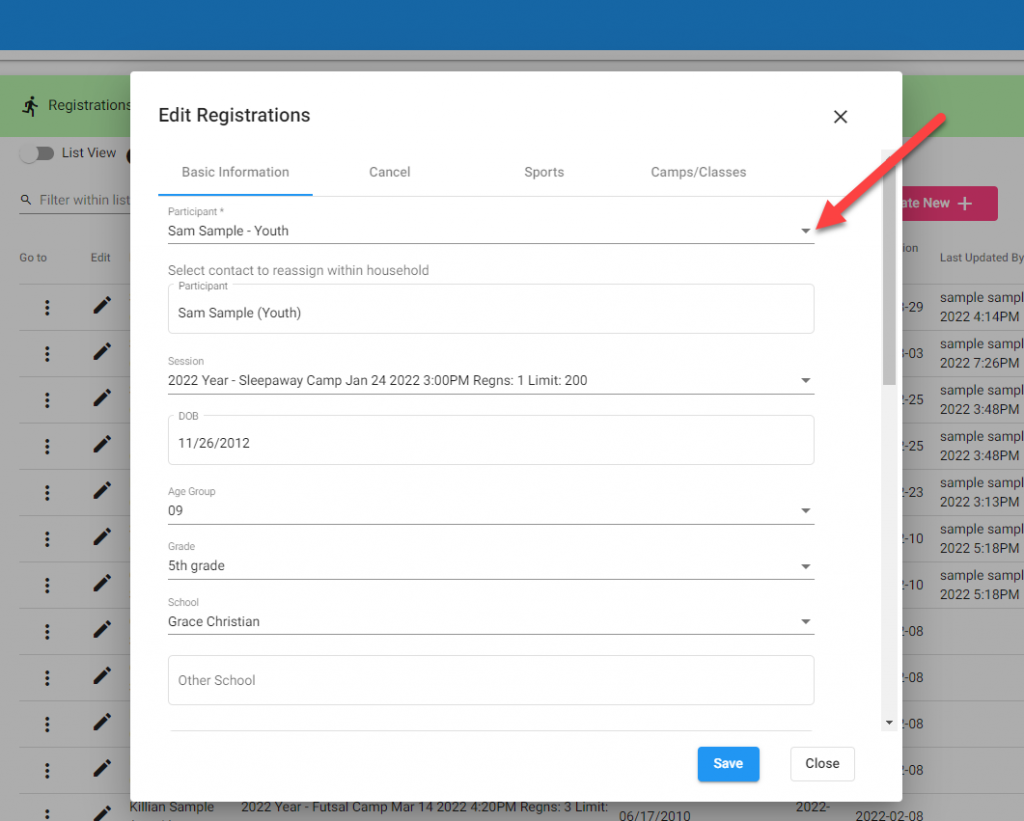Select the Camps/Classes tab
Viewport: 1024px width, 821px height.
pos(698,172)
